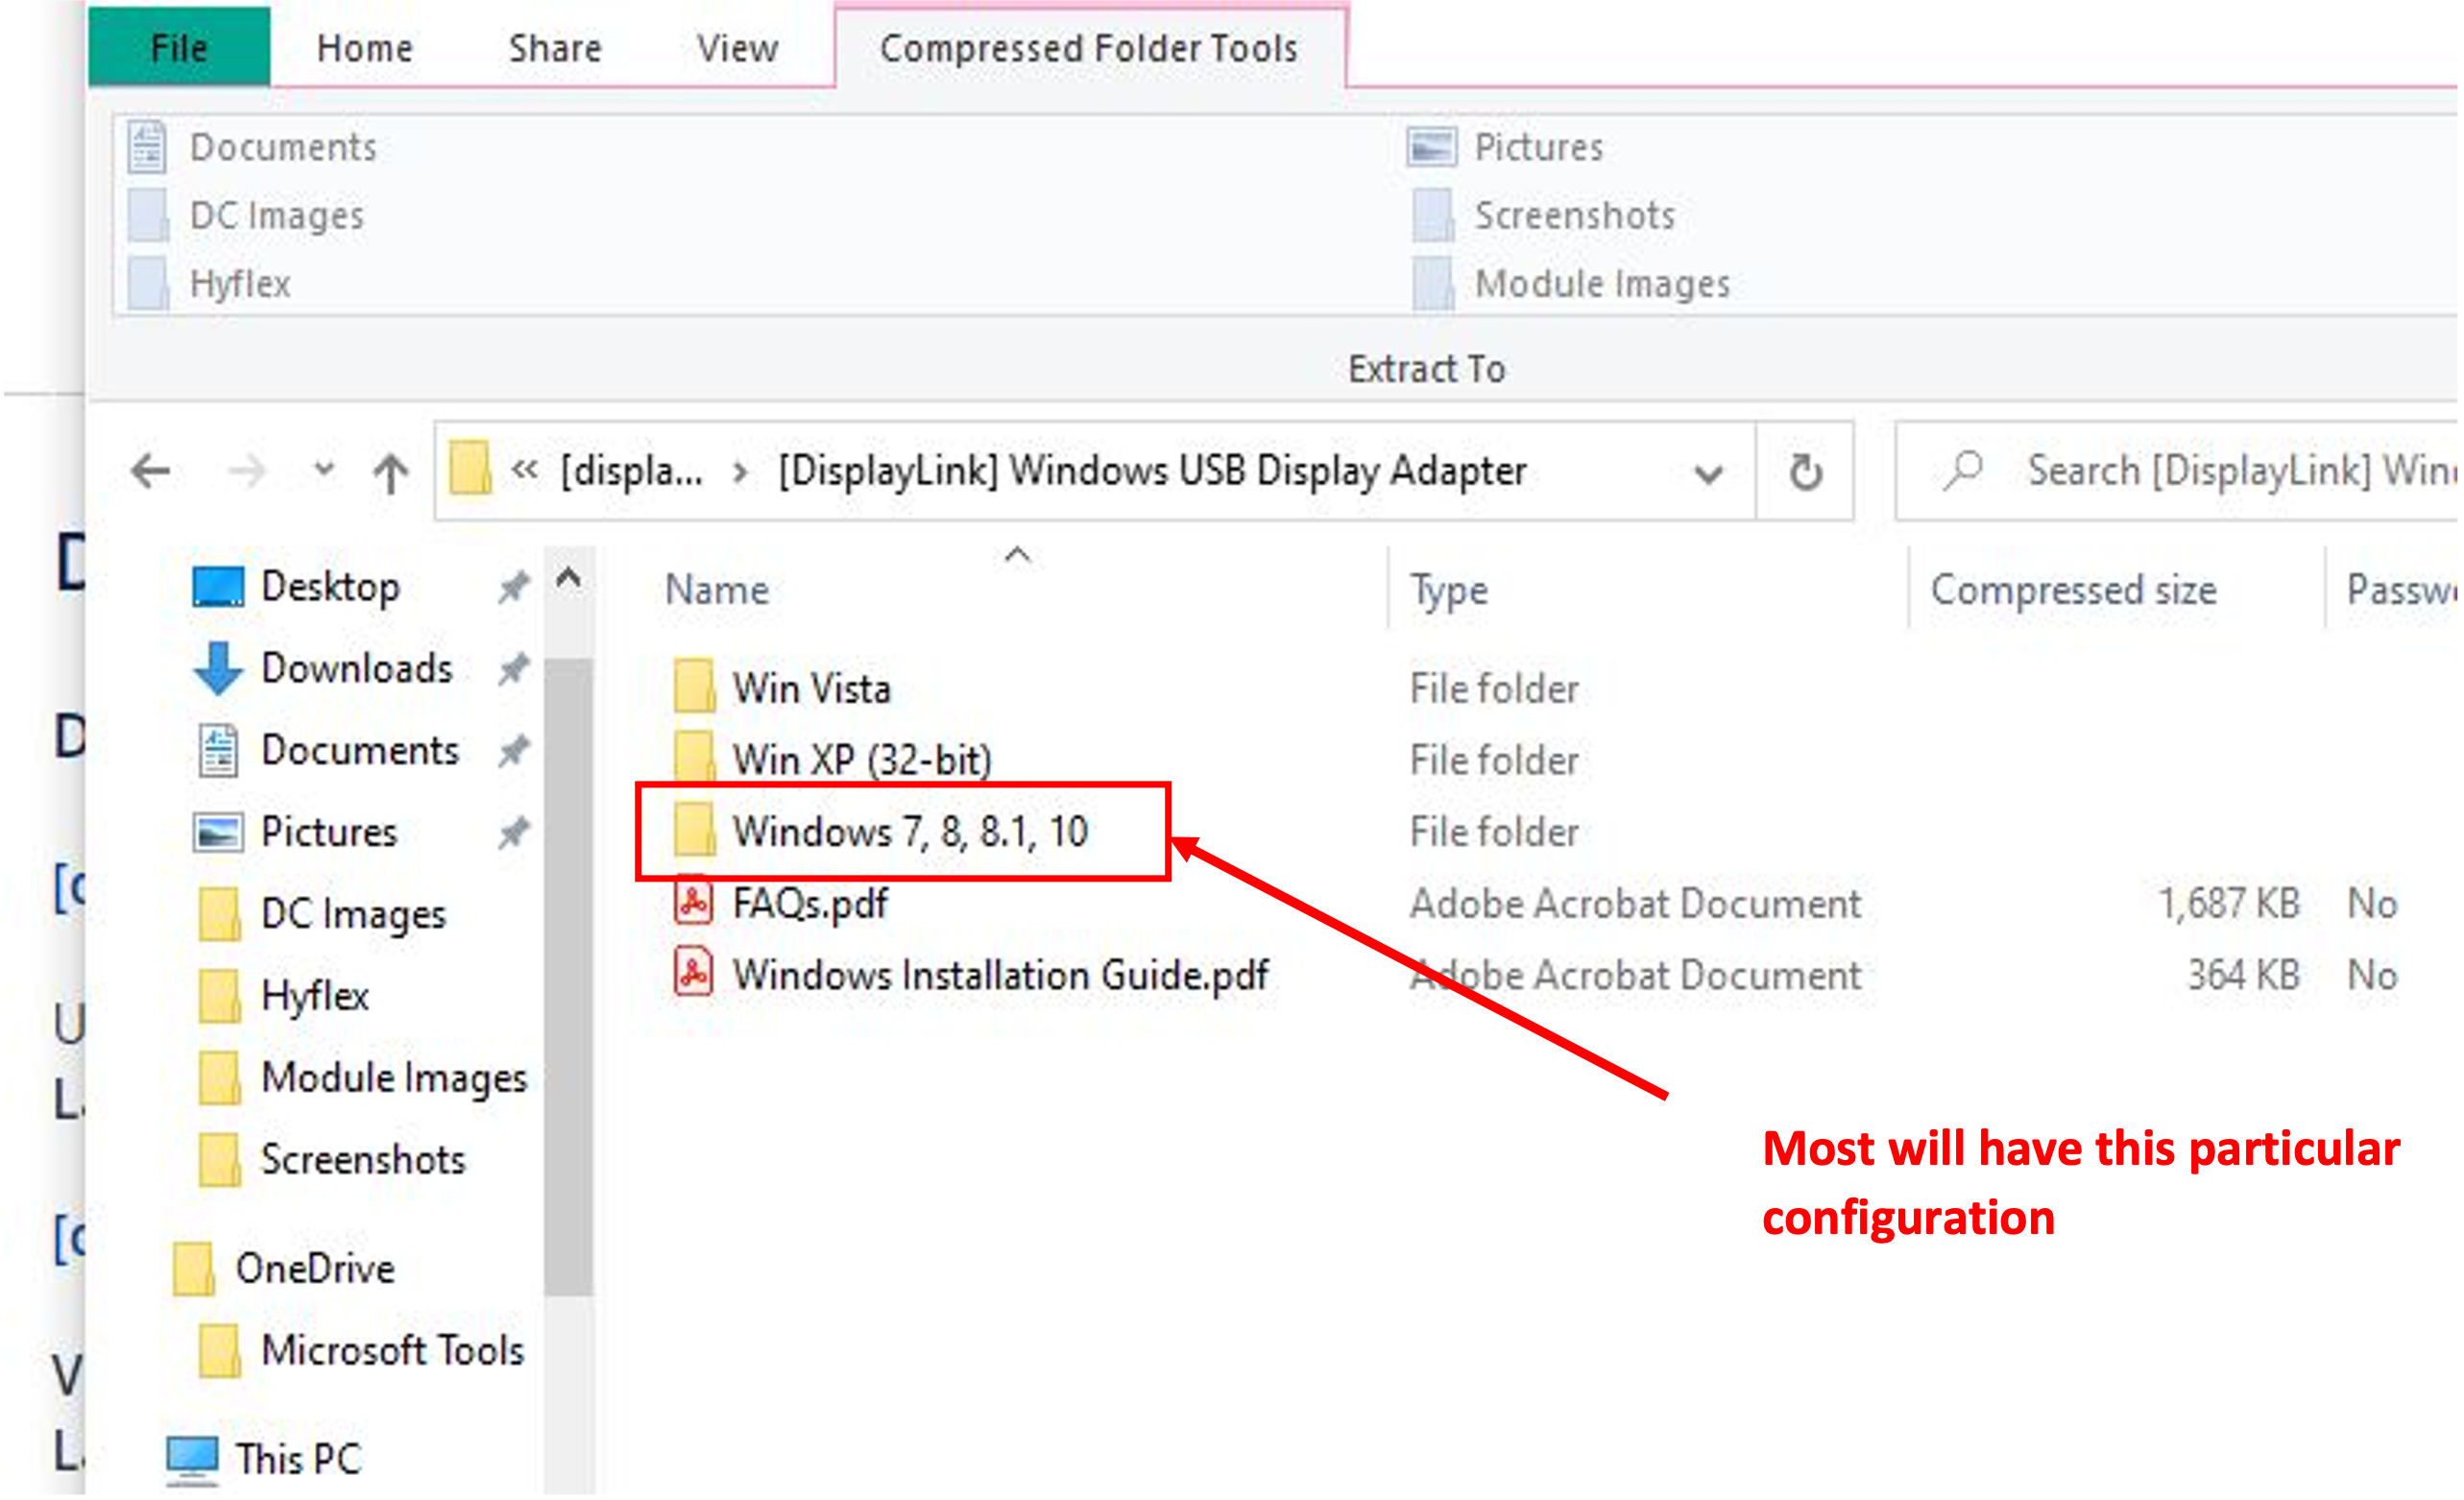Toggle the pin beside Documents in sidebar
This screenshot has height=1500, width=2464.
513,750
